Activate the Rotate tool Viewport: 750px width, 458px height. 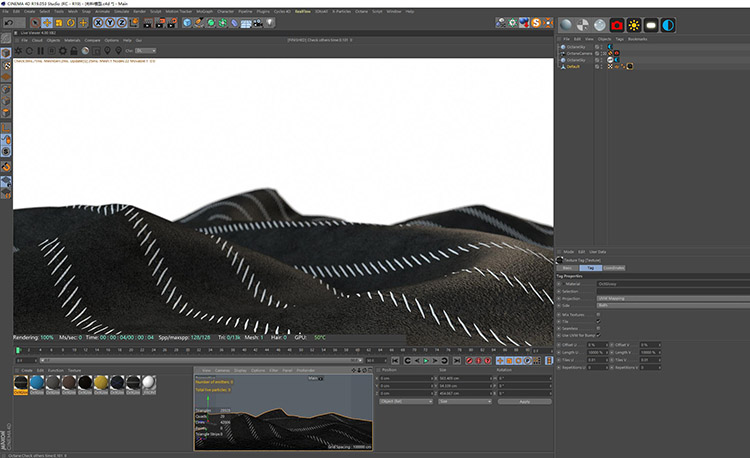click(x=71, y=22)
